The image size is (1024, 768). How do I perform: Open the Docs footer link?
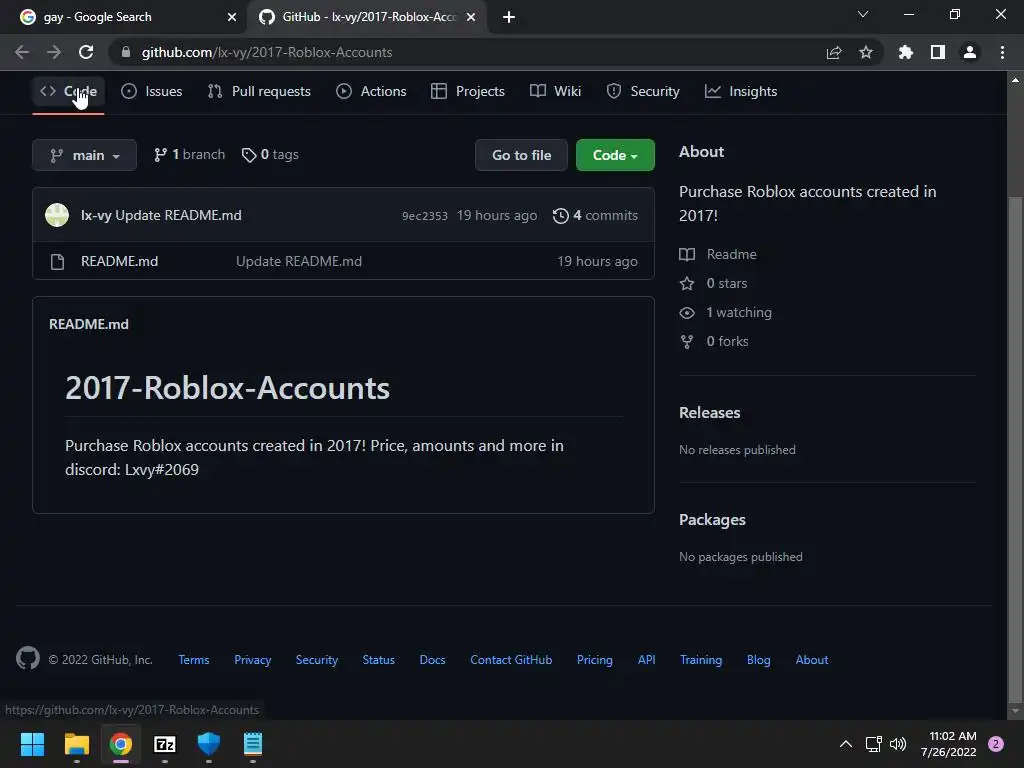[432, 660]
